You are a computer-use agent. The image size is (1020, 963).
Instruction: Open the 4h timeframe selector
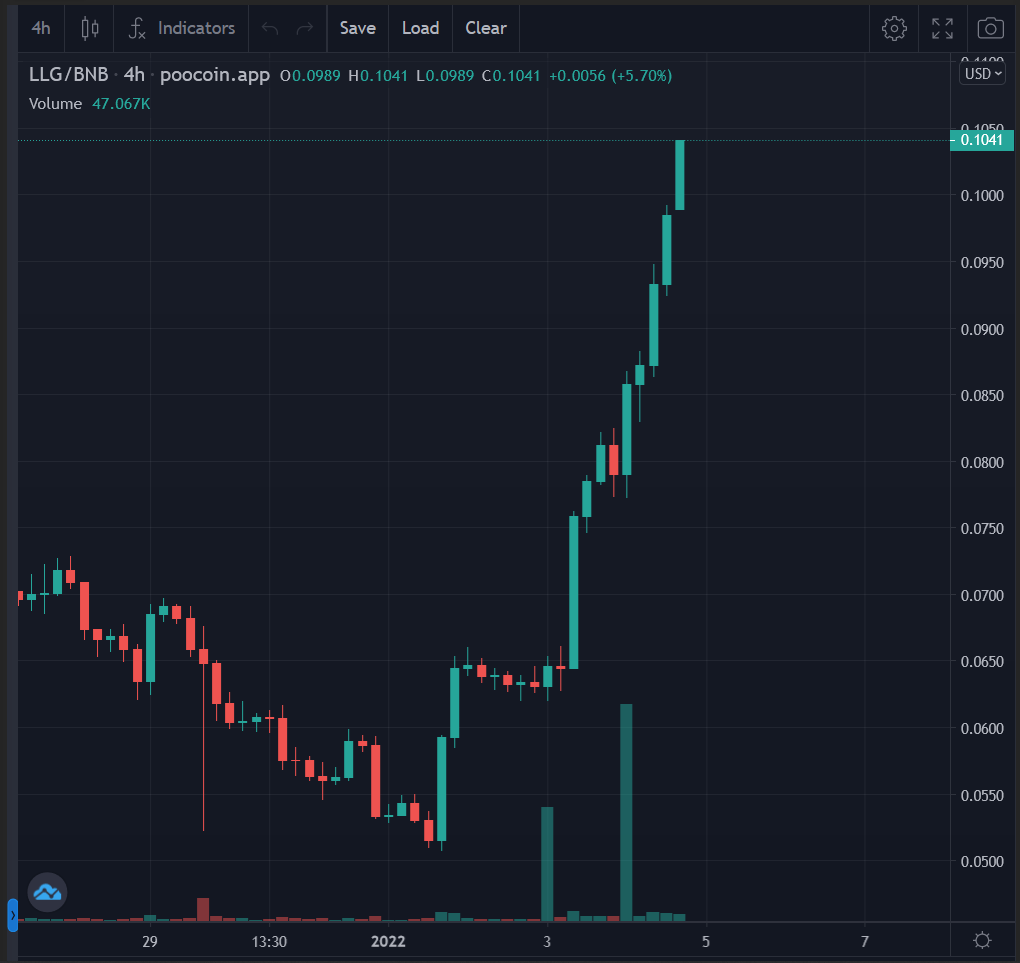pyautogui.click(x=41, y=28)
